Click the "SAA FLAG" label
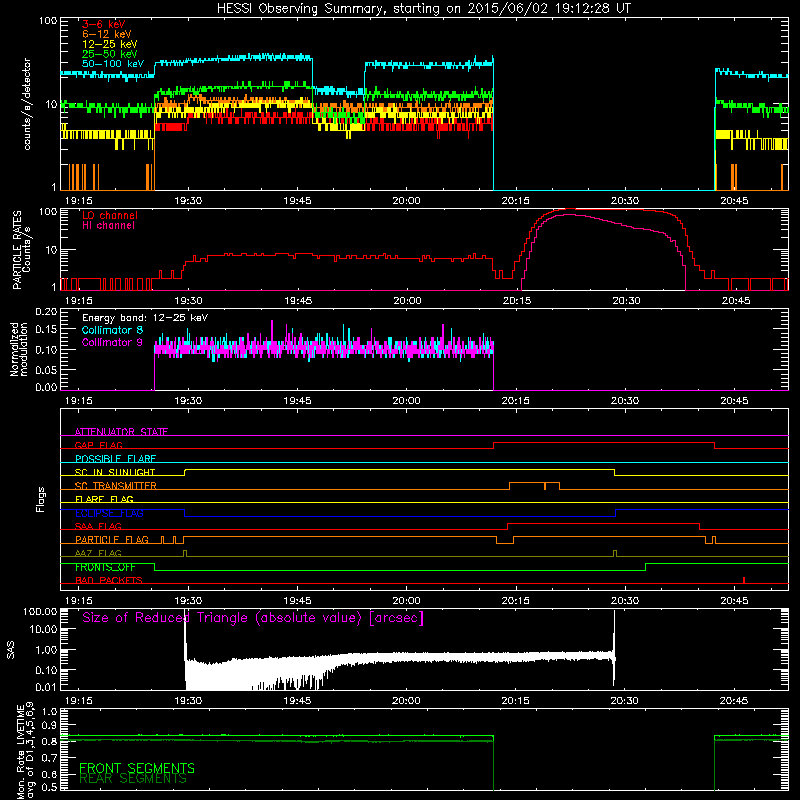 click(x=98, y=526)
